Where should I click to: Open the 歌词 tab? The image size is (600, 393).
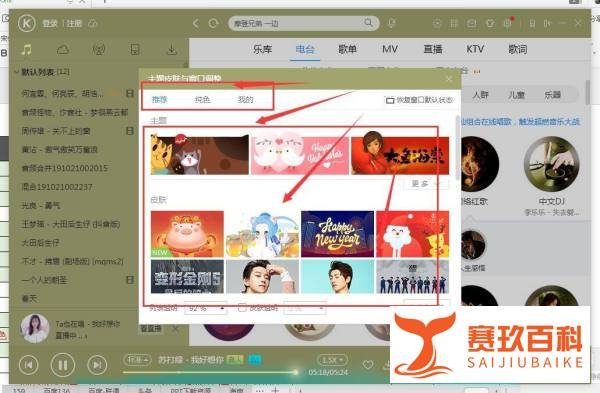(517, 49)
